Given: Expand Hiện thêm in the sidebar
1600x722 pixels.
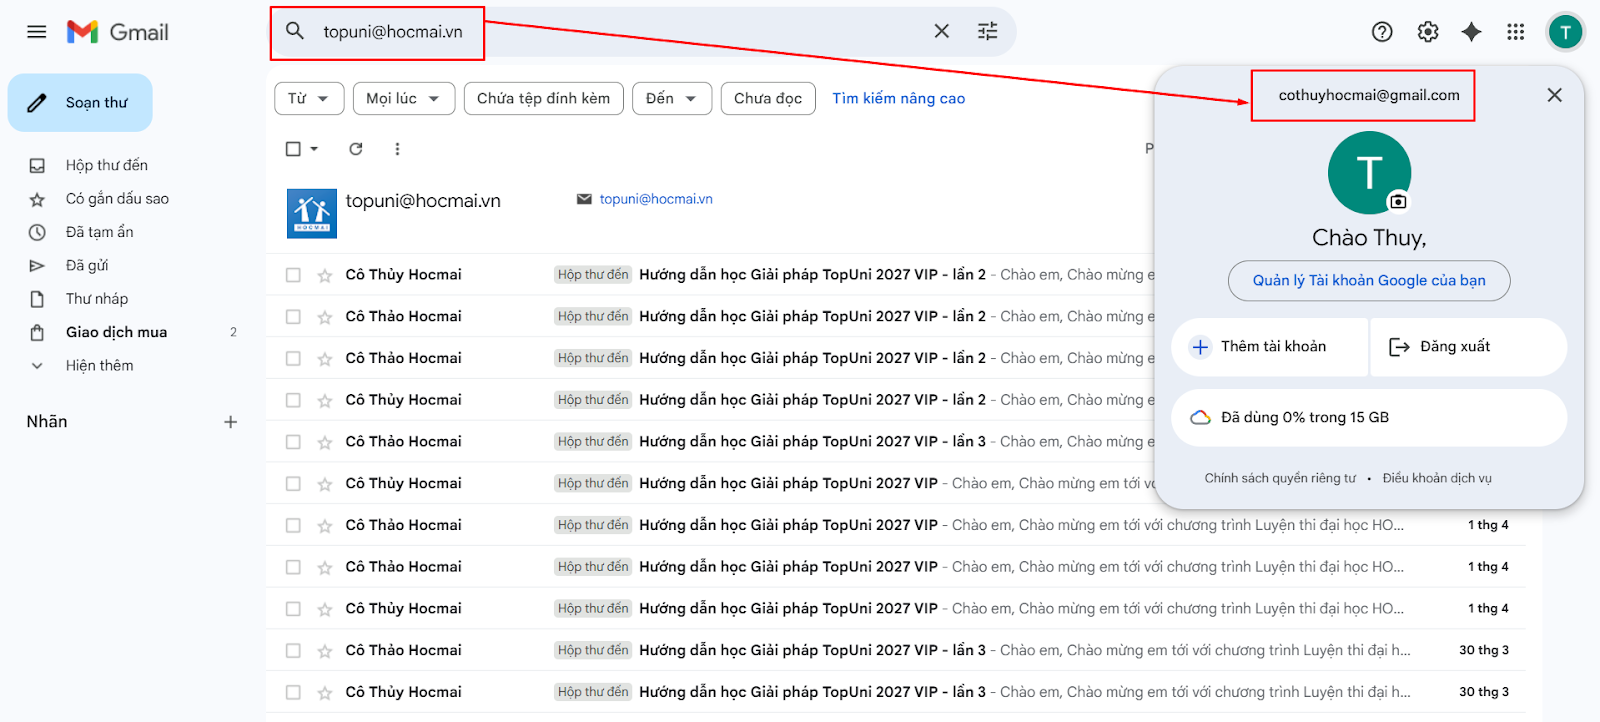Looking at the screenshot, I should 99,366.
